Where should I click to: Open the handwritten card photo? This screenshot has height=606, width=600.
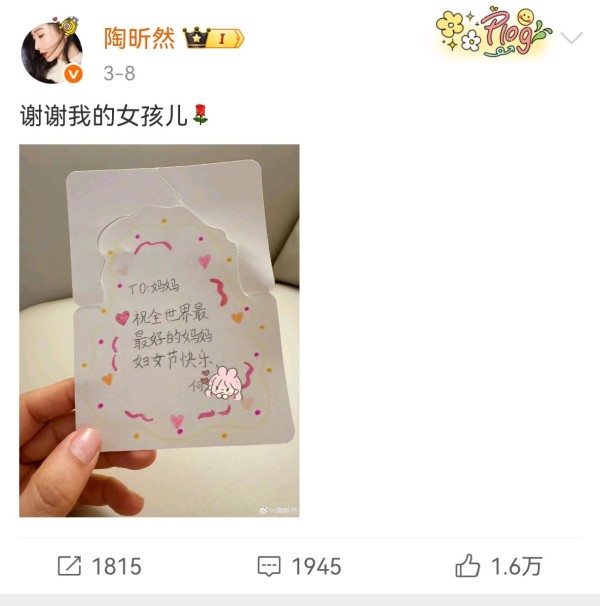tap(159, 330)
